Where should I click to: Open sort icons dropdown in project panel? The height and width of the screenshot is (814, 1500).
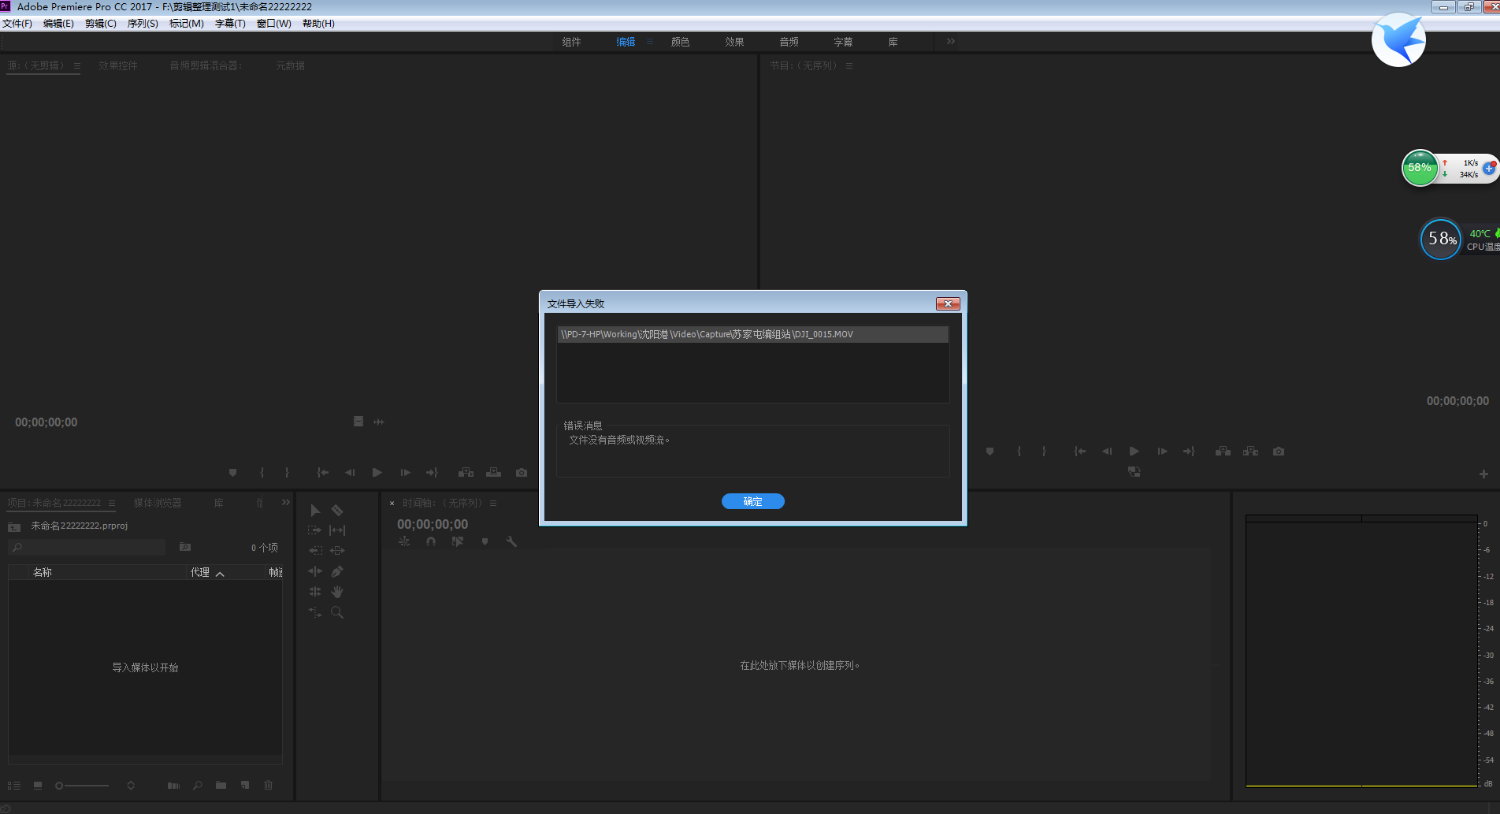[x=131, y=785]
